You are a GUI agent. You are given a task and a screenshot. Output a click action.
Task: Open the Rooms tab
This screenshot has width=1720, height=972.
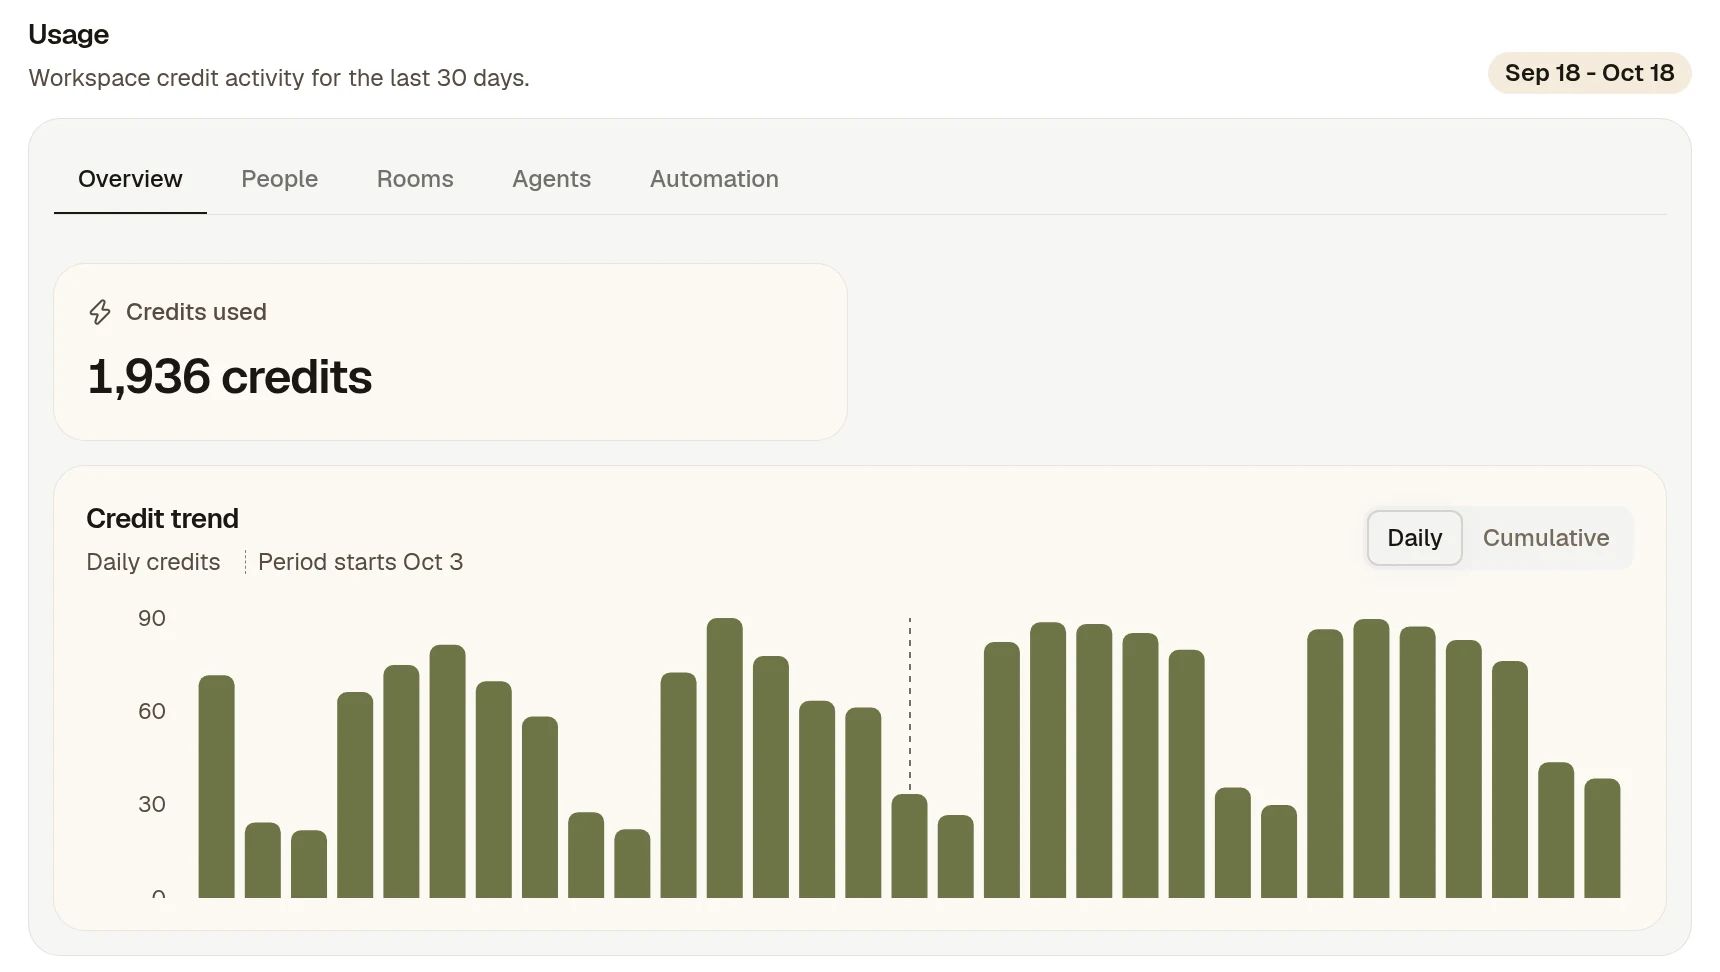[x=415, y=179]
